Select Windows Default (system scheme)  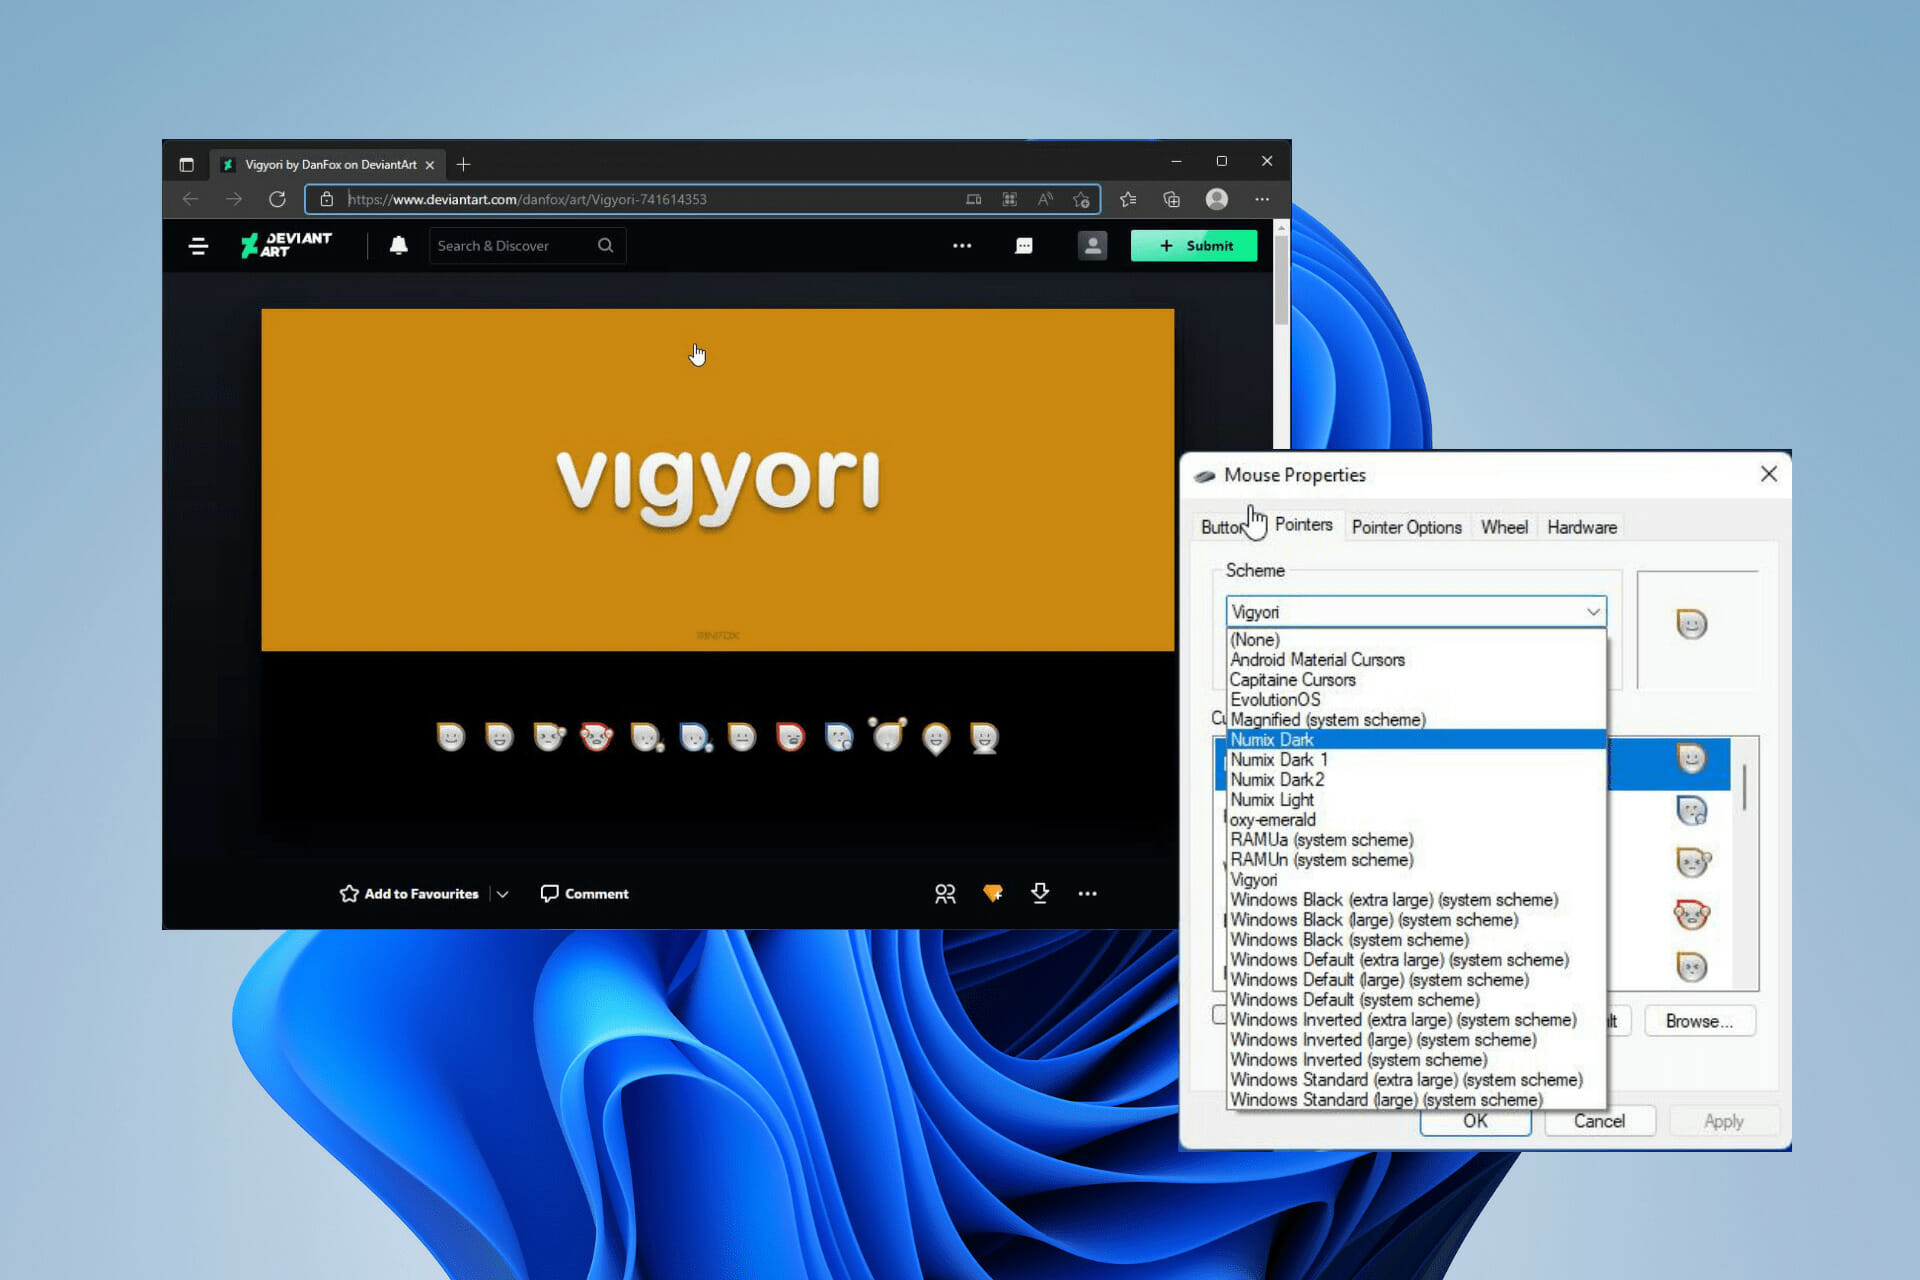pos(1416,1000)
